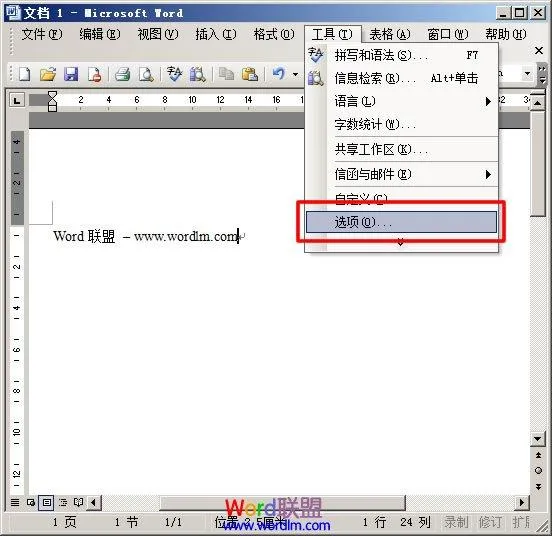Click the Select Browse Object button

pos(538,471)
